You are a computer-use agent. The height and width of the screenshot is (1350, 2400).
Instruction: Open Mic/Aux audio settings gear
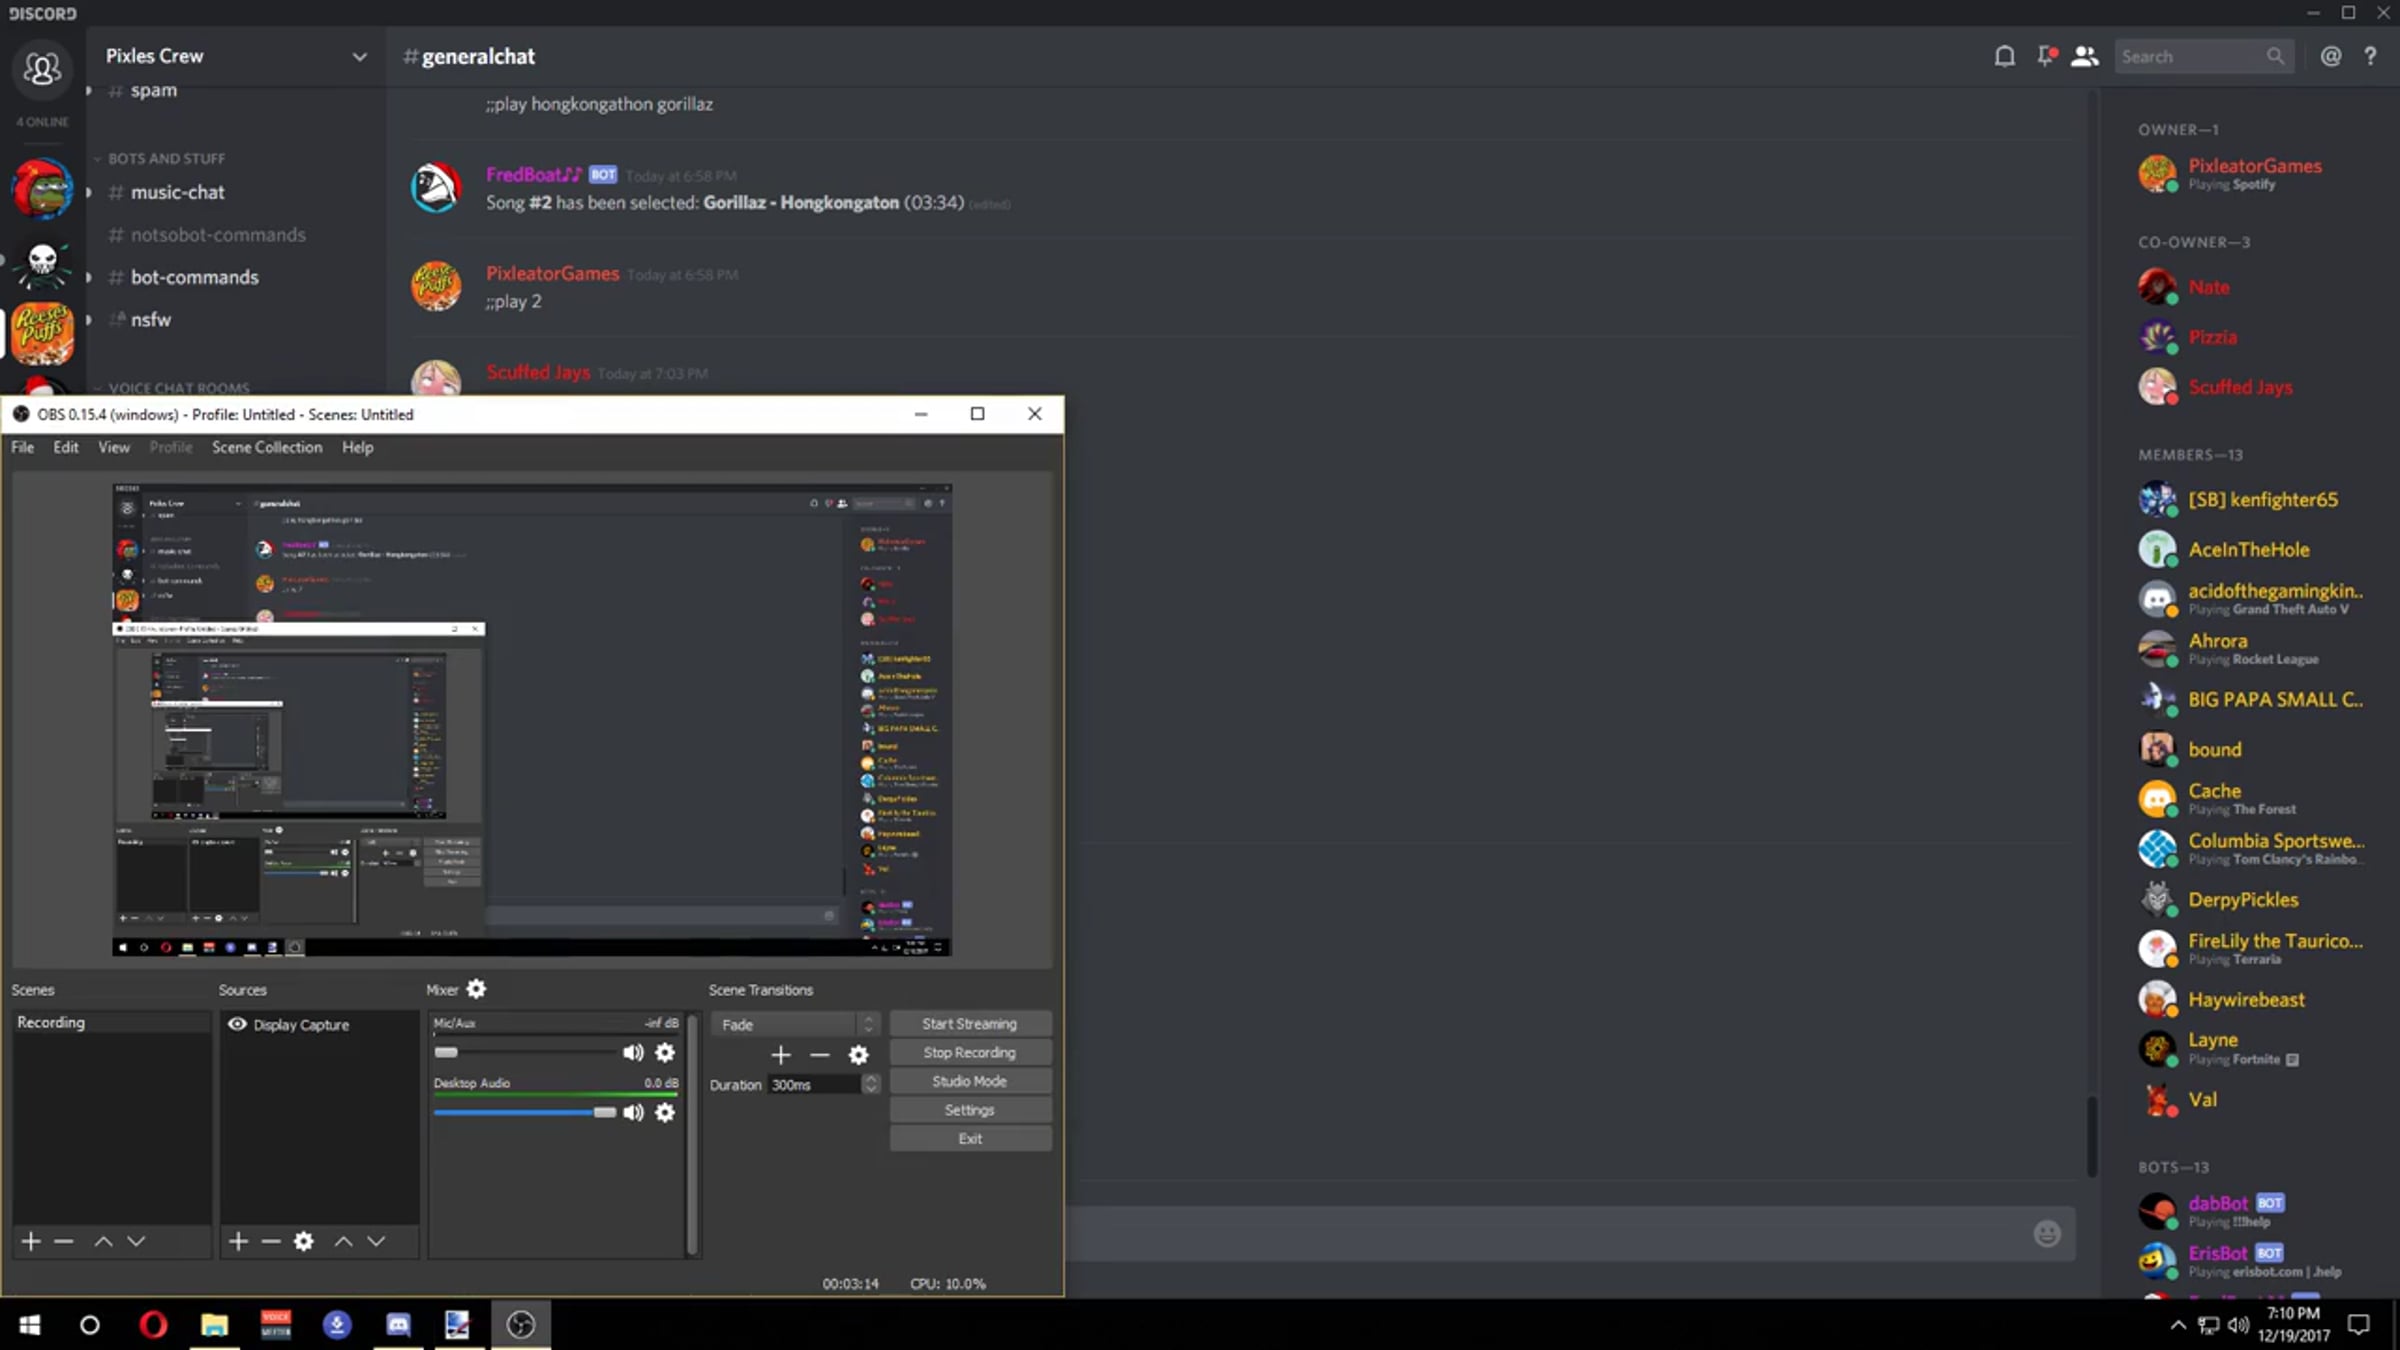[x=664, y=1052]
